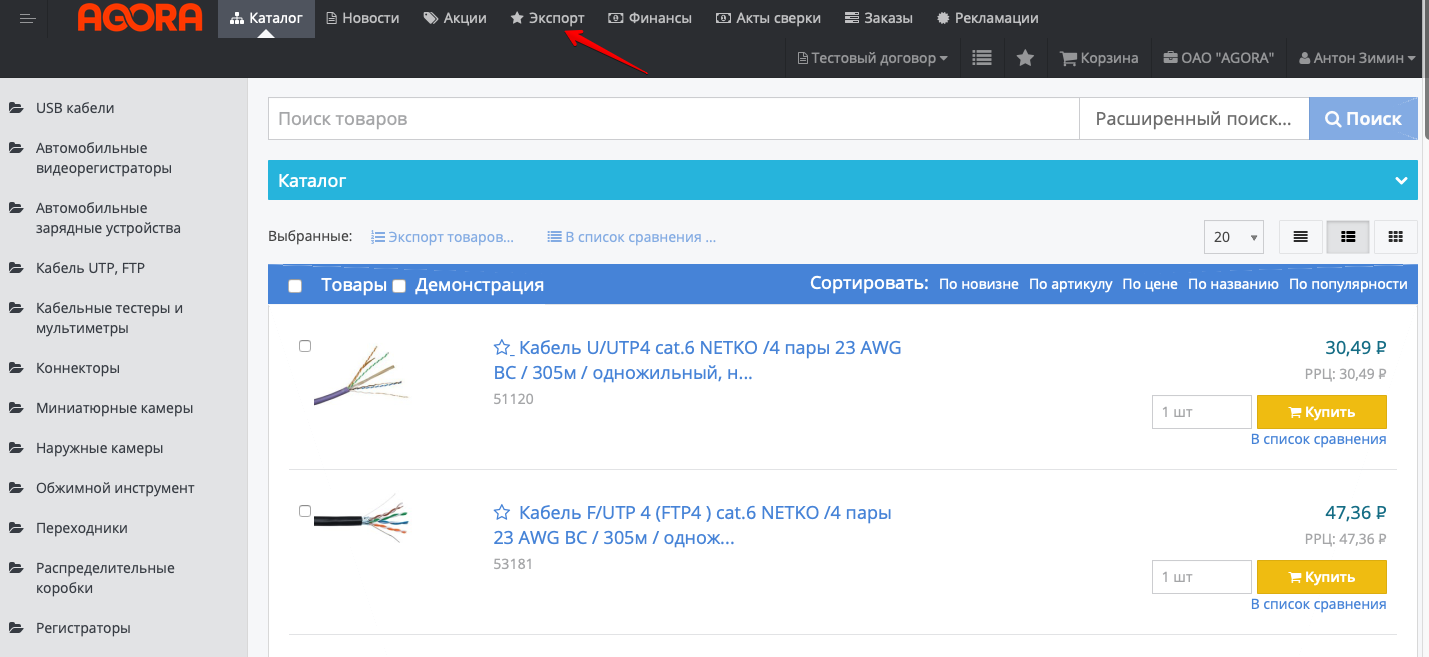The image size is (1429, 657).
Task: Open favorites via the header star icon
Action: 1025,58
